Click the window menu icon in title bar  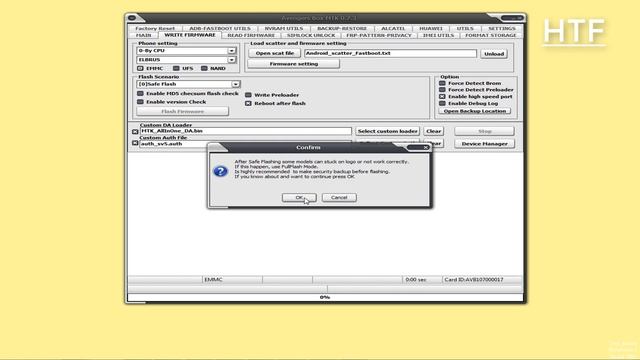pyautogui.click(x=132, y=18)
